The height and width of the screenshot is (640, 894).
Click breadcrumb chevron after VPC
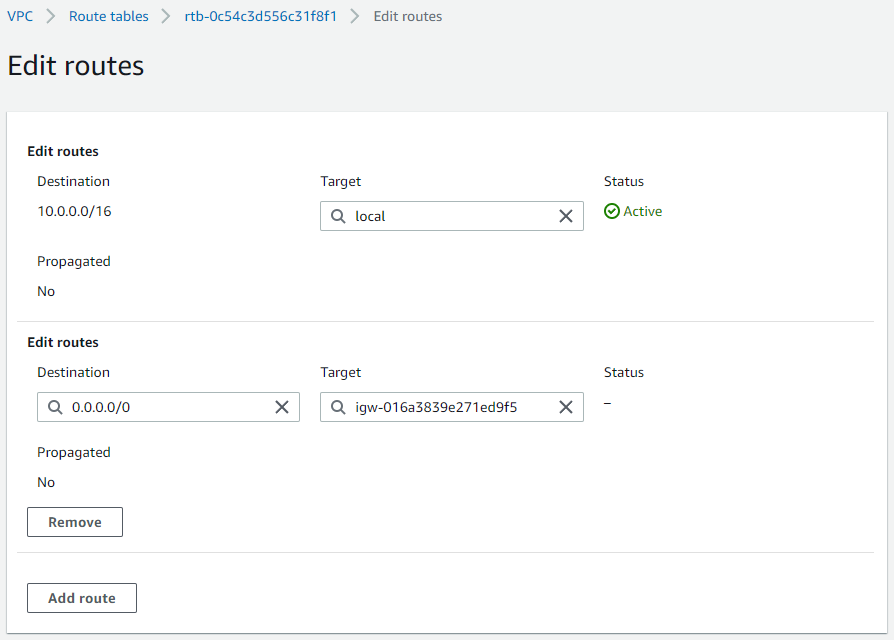click(x=51, y=16)
